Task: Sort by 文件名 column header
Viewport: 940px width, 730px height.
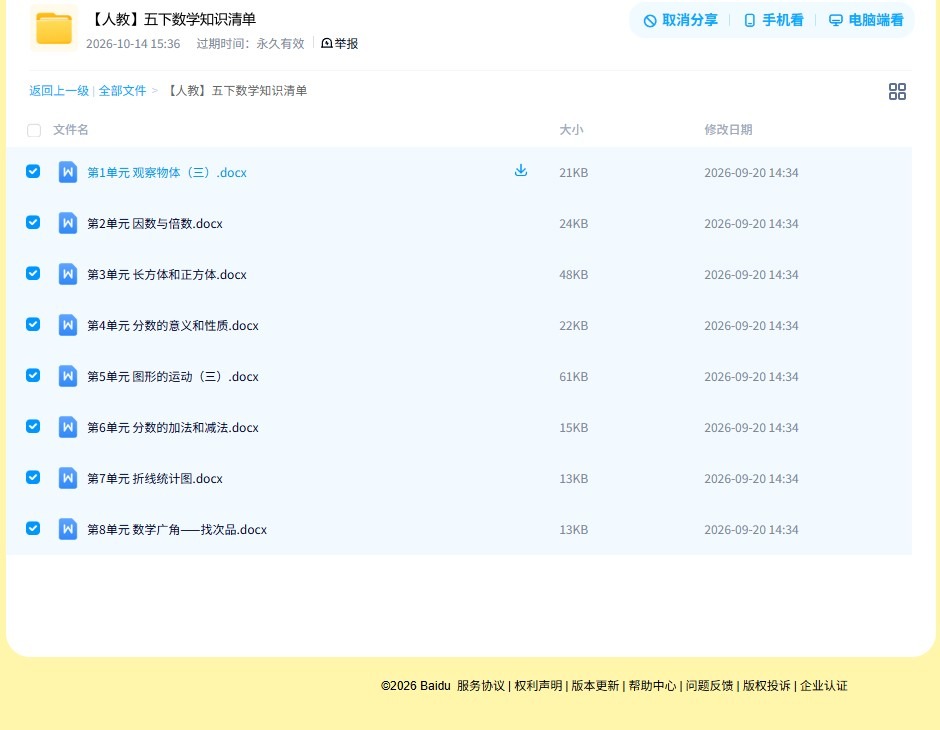Action: [x=71, y=129]
